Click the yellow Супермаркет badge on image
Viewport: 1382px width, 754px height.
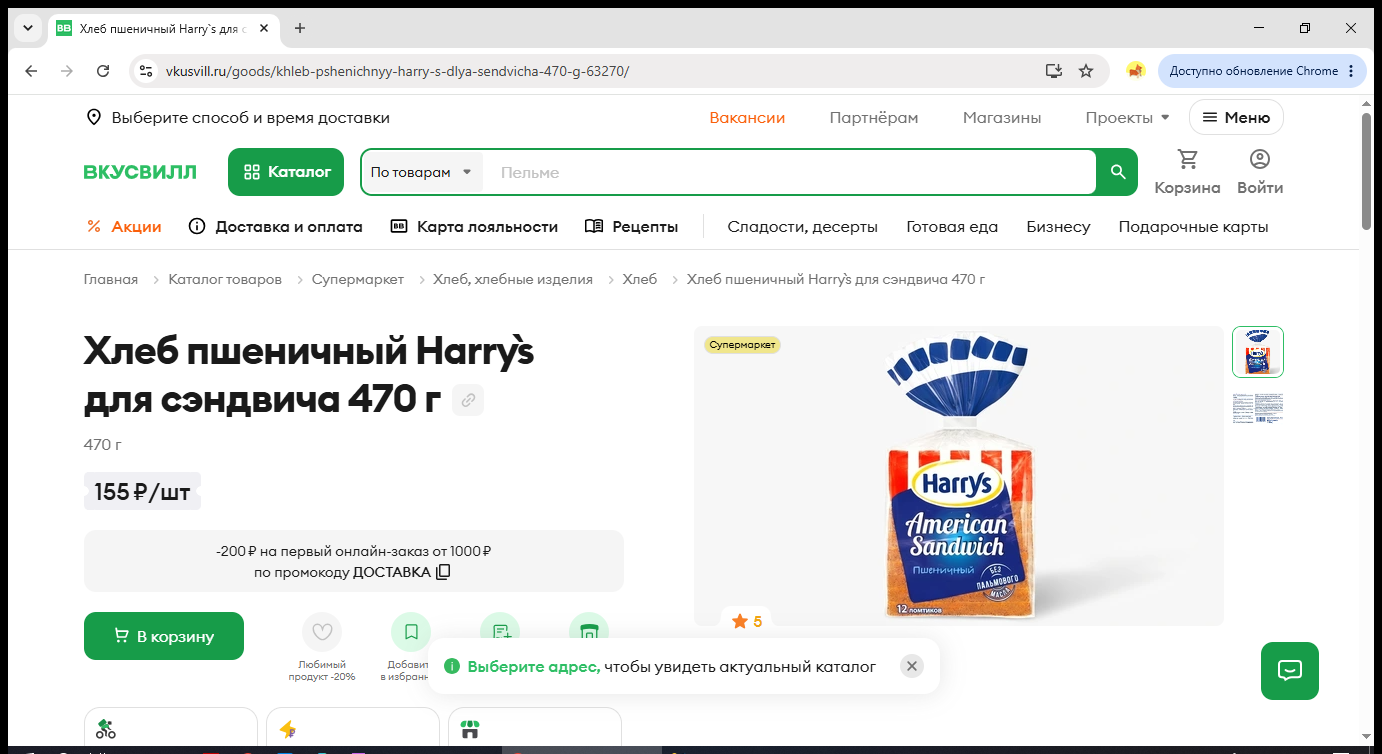point(742,345)
